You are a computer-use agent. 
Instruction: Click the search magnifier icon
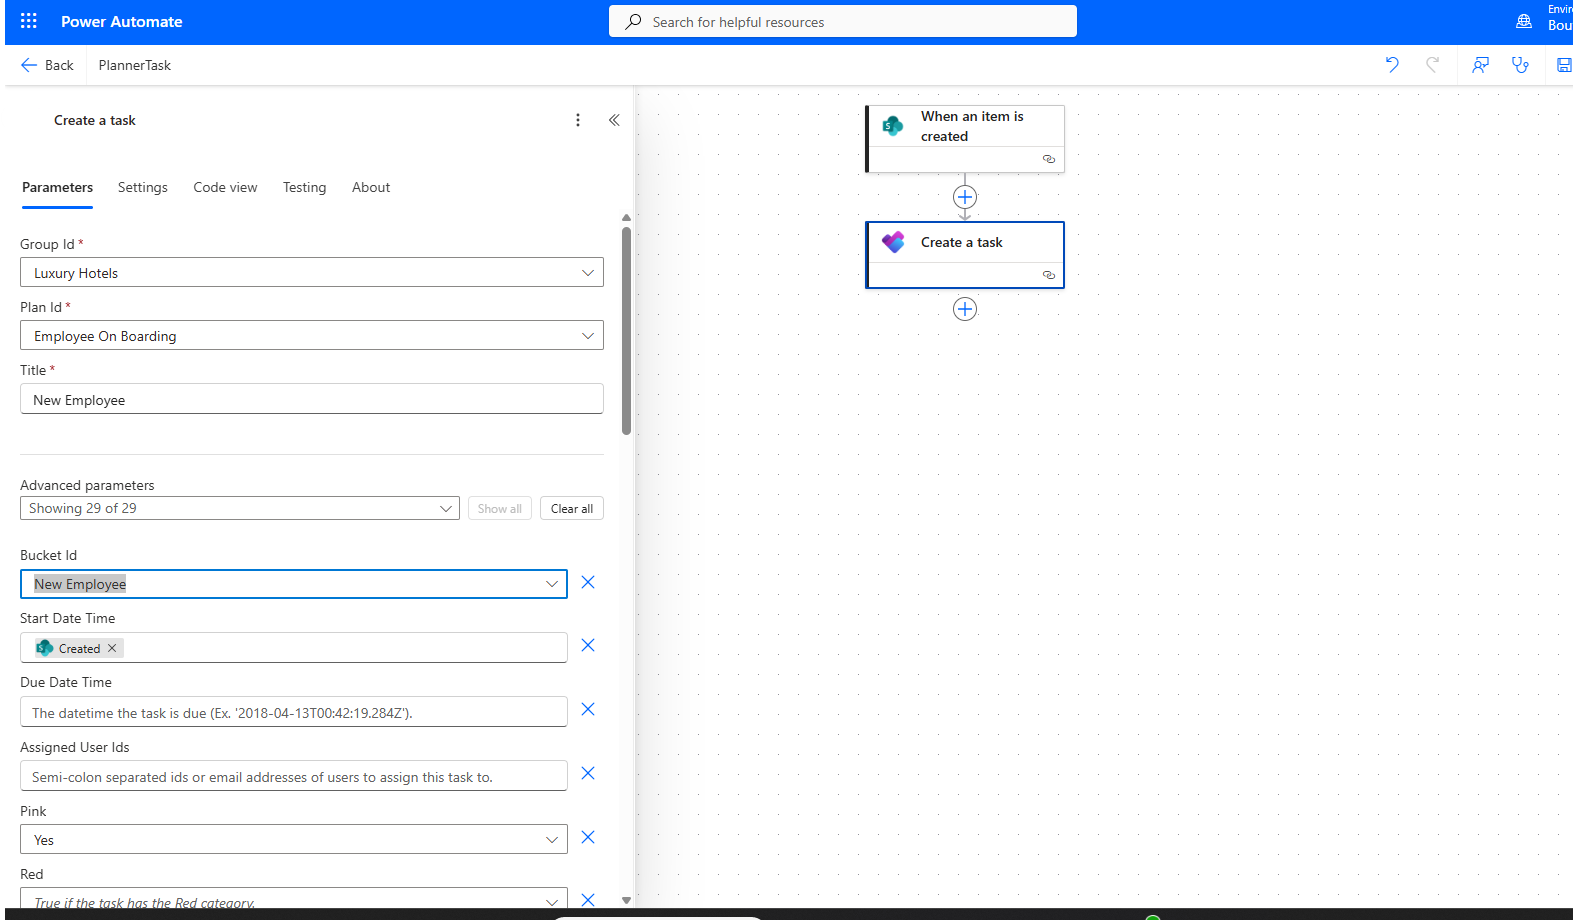pos(633,21)
